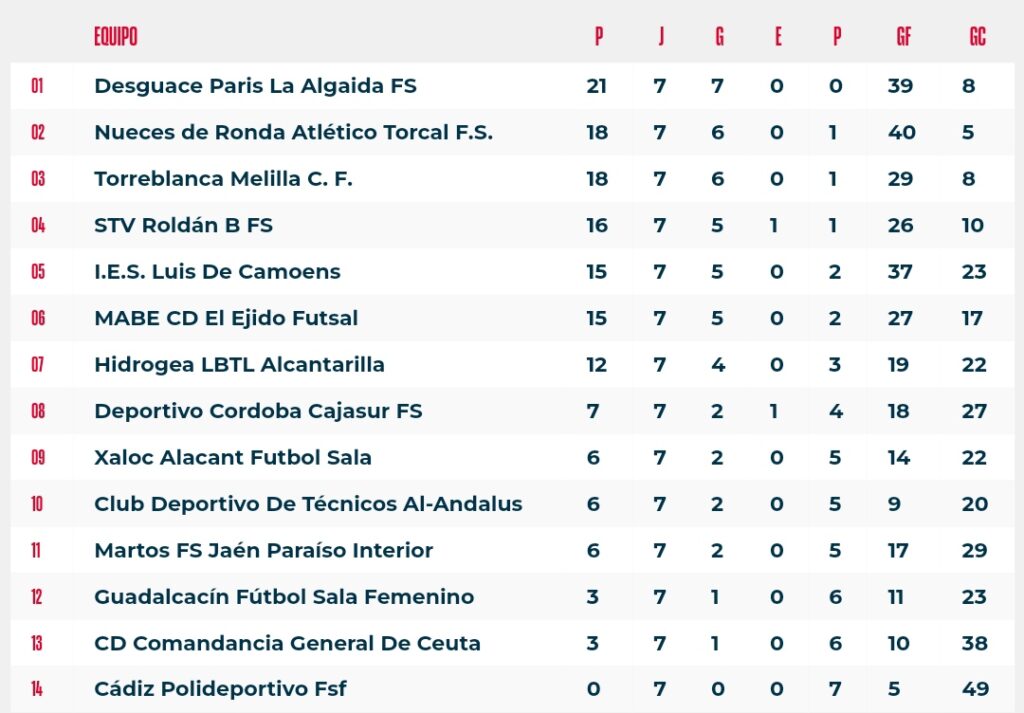Select Xaloc Alacant Futbol Sala
The height and width of the screenshot is (713, 1024).
click(232, 457)
